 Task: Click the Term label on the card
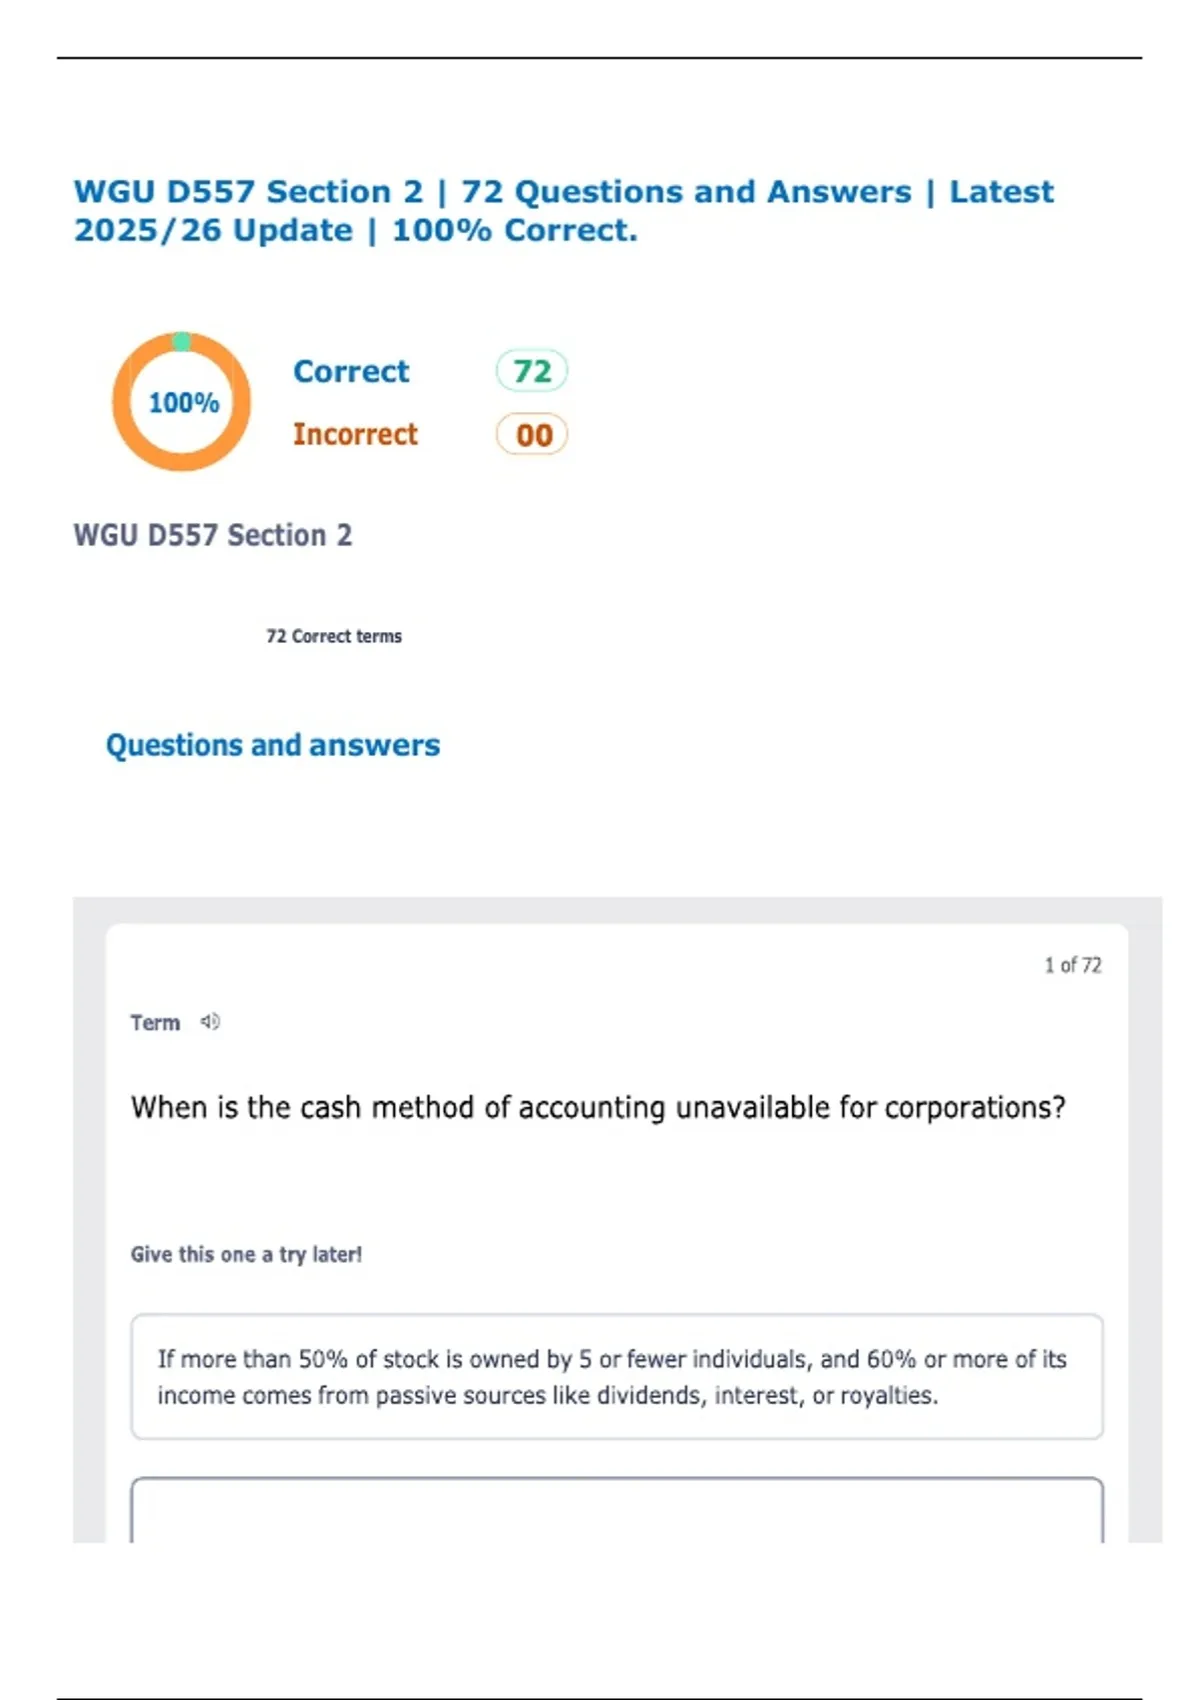click(155, 1022)
